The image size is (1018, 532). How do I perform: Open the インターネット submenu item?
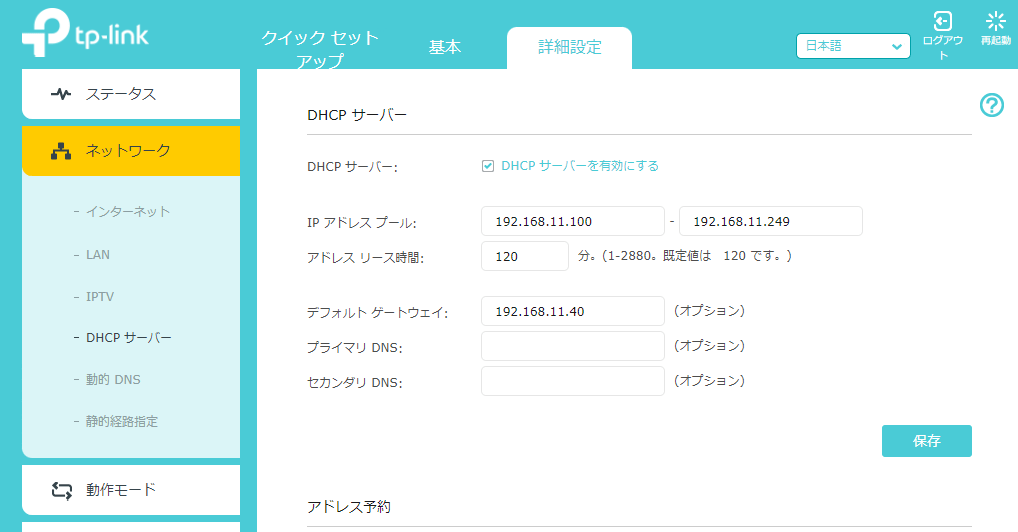(x=128, y=212)
